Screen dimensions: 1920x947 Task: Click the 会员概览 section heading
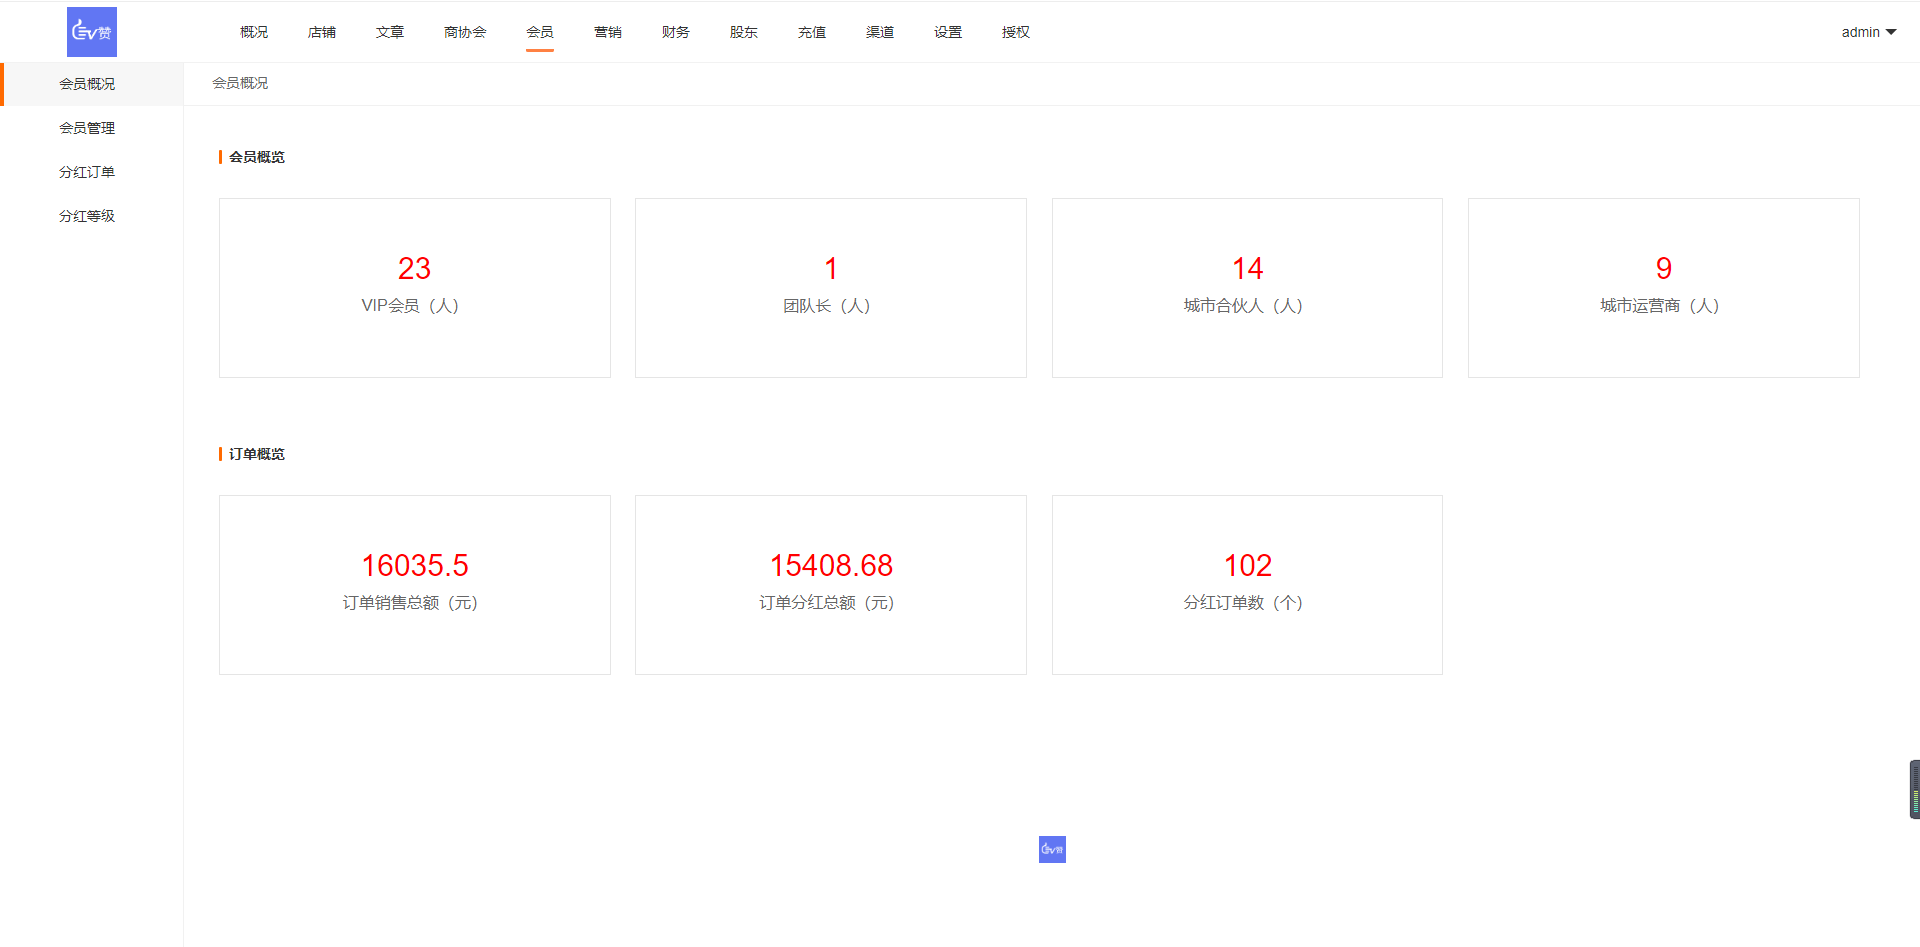(257, 157)
